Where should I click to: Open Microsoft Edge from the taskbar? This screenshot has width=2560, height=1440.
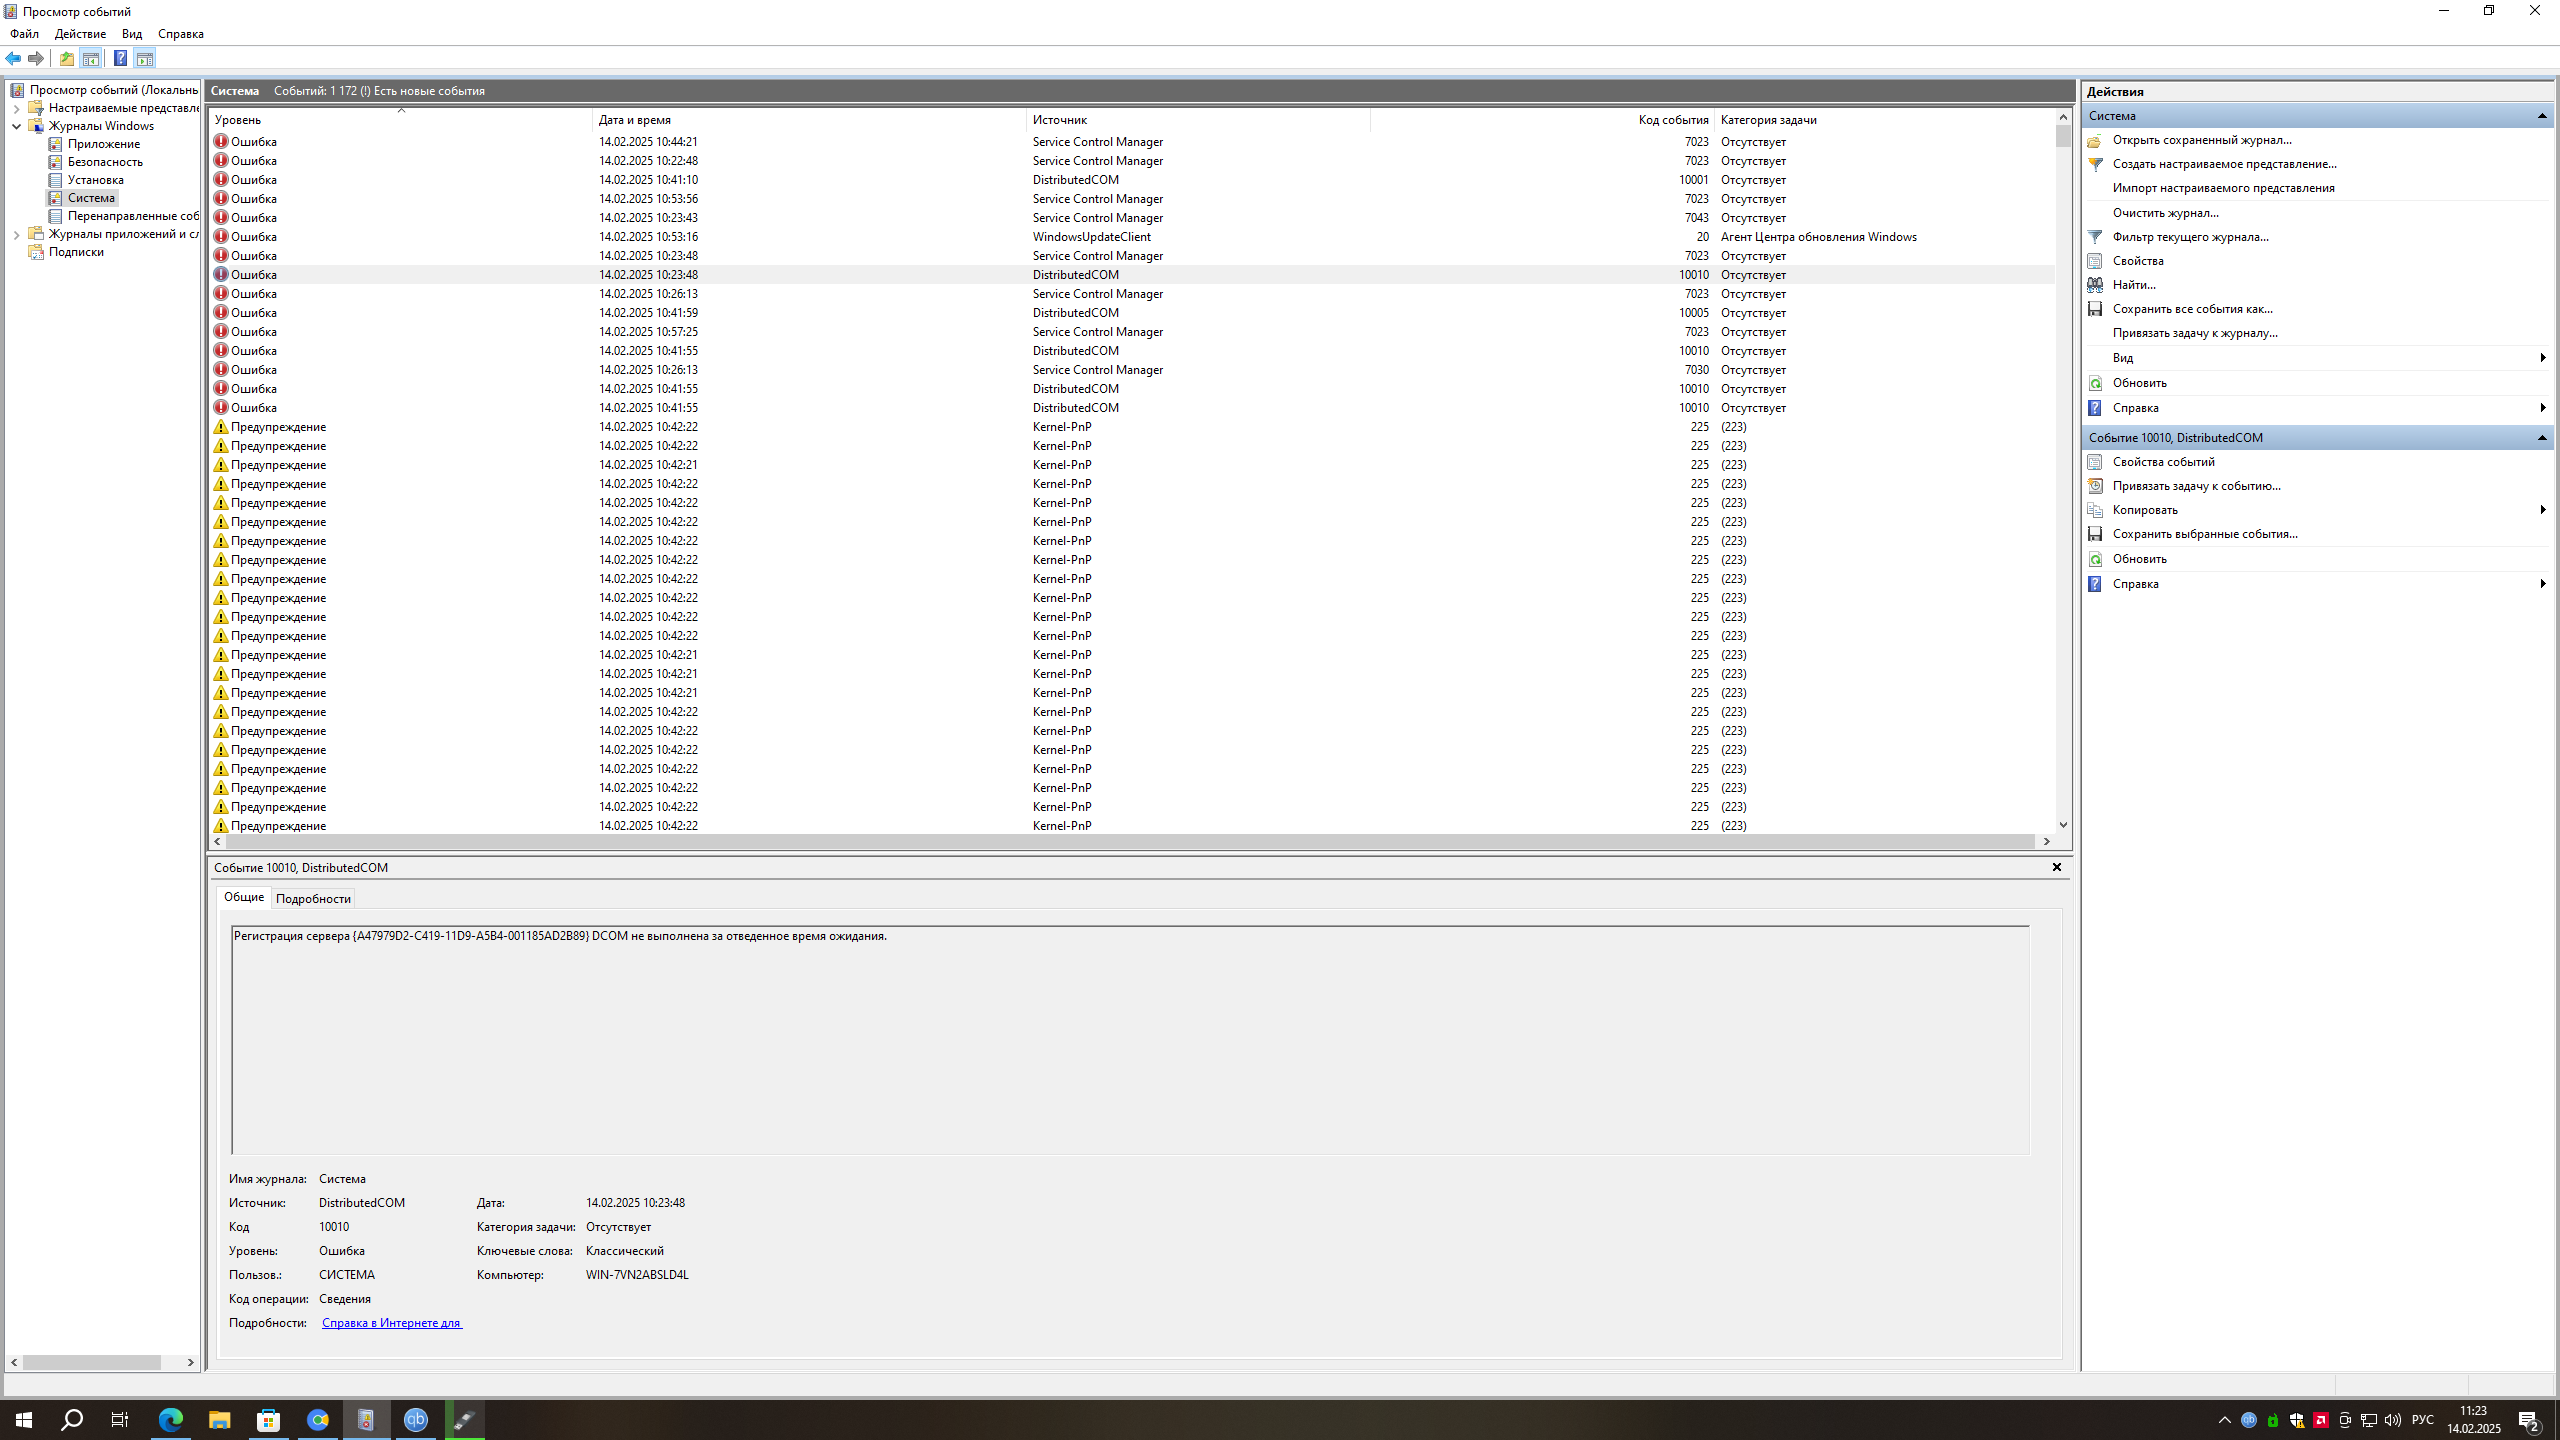(x=171, y=1419)
